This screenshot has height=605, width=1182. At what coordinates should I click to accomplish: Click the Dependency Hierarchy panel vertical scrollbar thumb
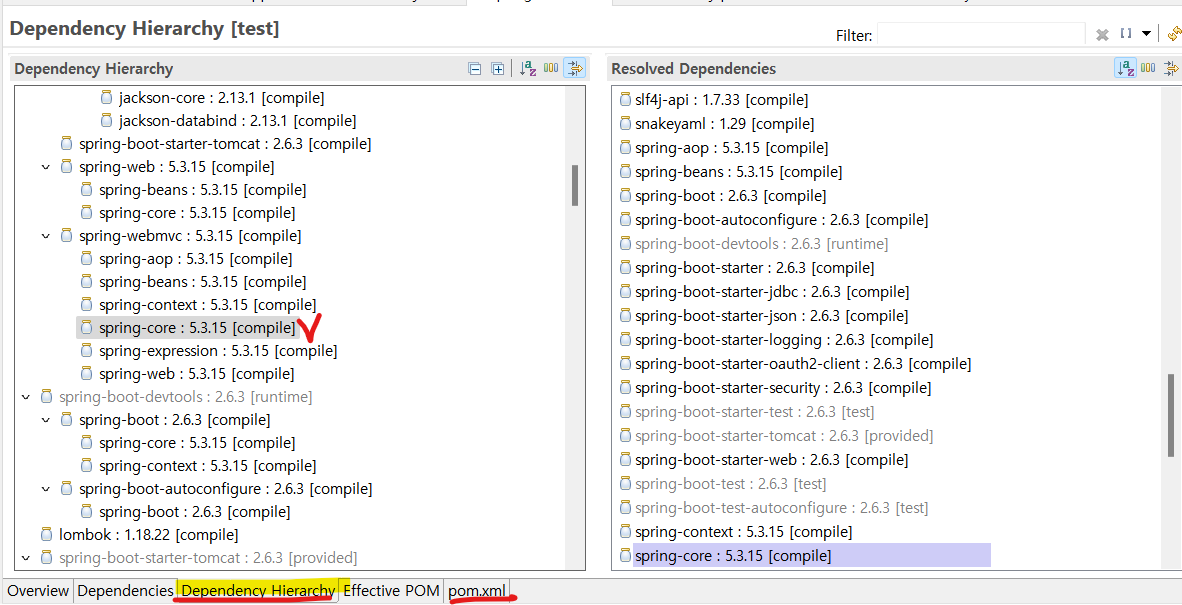pos(575,185)
